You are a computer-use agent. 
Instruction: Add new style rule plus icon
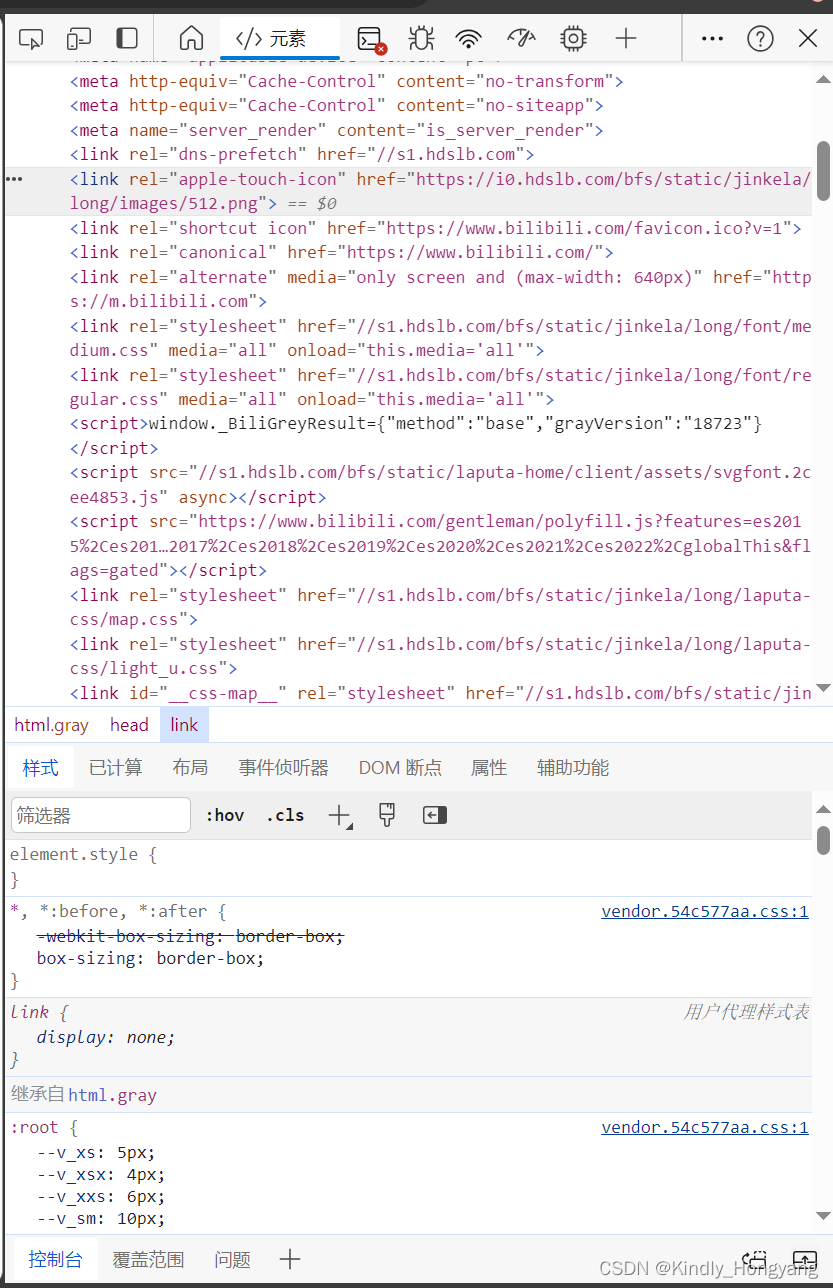click(340, 816)
